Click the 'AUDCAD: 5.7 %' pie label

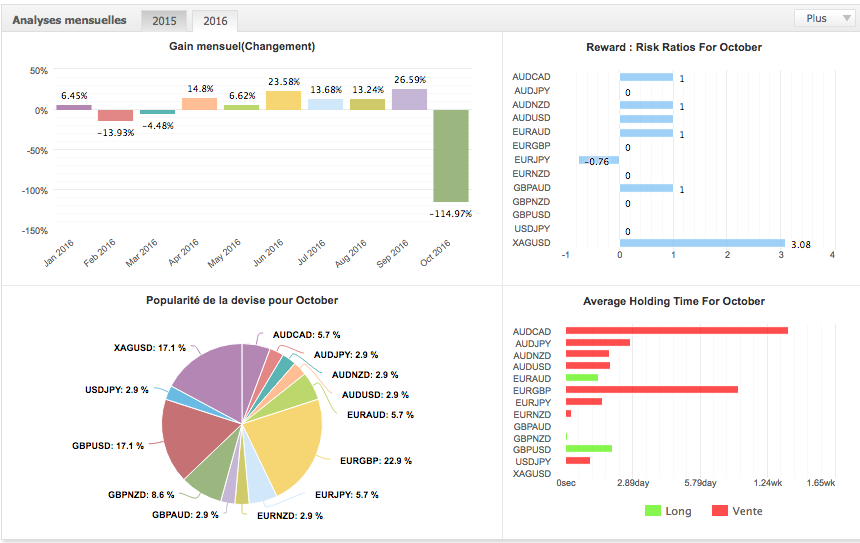[x=307, y=335]
